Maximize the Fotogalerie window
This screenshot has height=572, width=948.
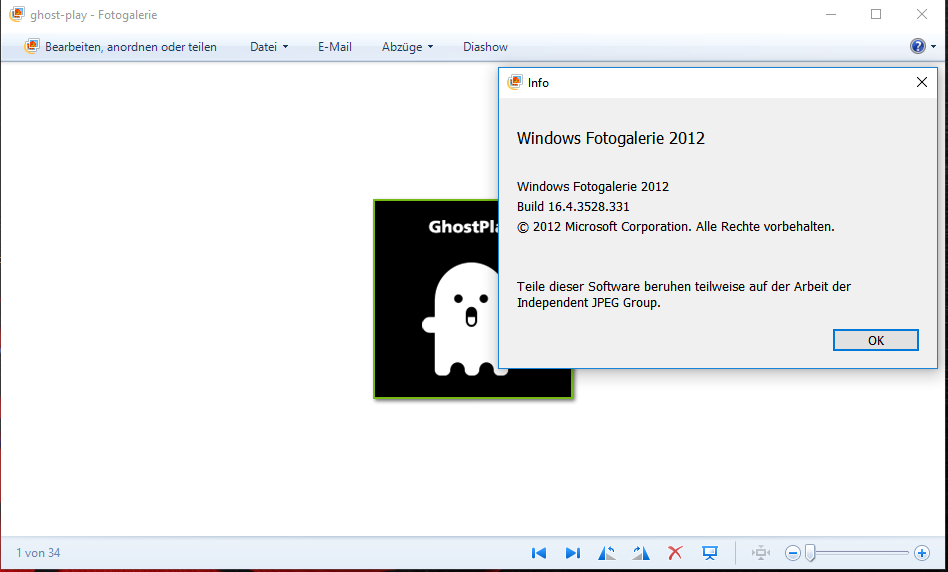pyautogui.click(x=876, y=14)
